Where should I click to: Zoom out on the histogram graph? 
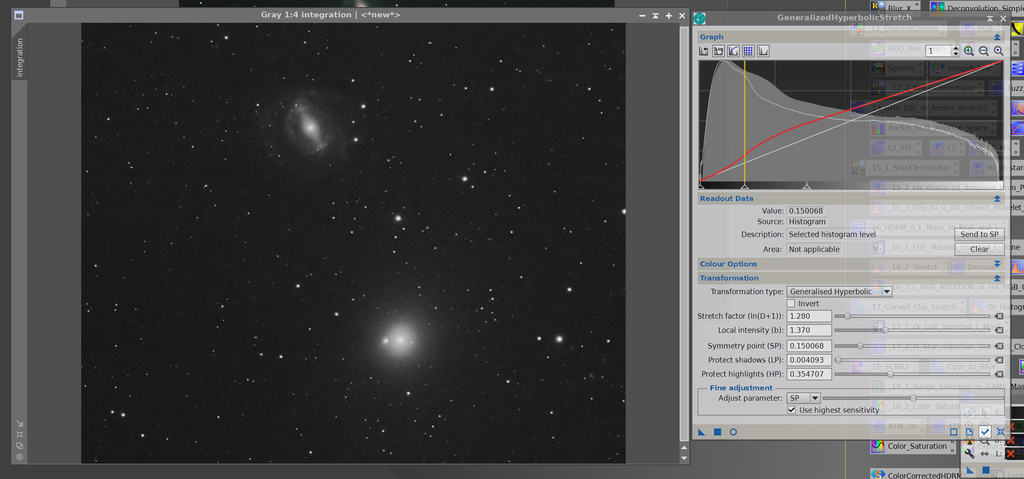pos(983,51)
